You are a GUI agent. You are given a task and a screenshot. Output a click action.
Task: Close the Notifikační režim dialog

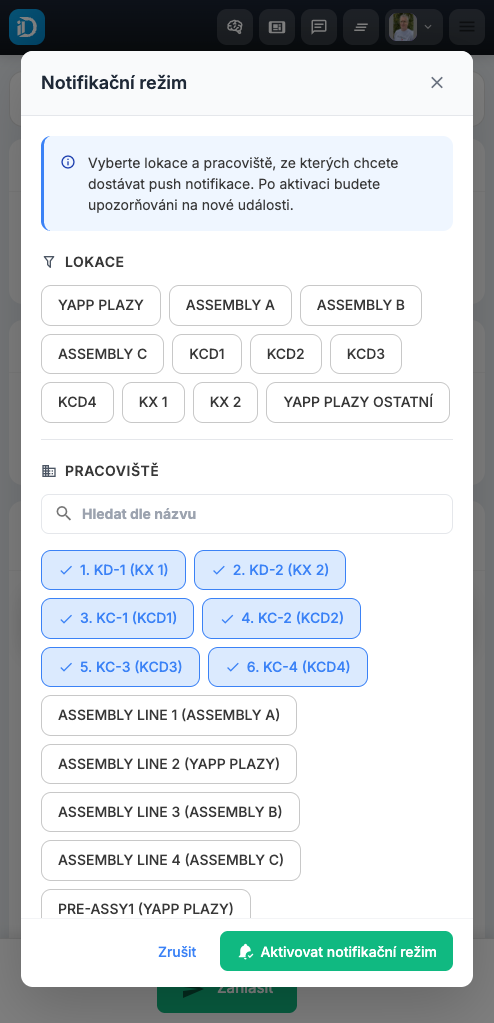pyautogui.click(x=437, y=82)
